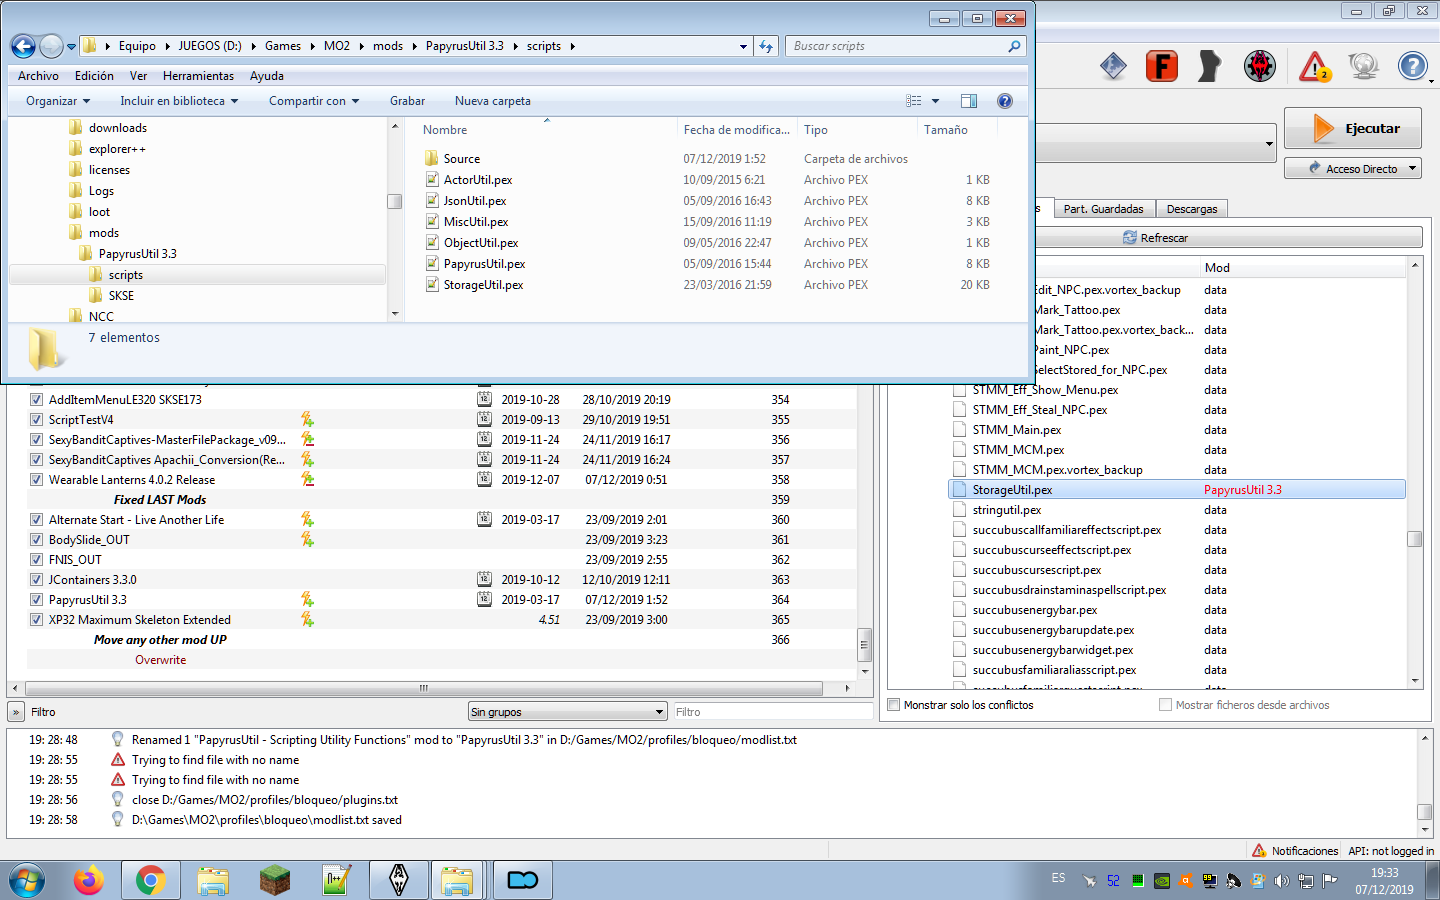This screenshot has height=900, width=1440.
Task: Click the blue diamond tool icon in Mod Organizer toolbar
Action: tap(1113, 66)
